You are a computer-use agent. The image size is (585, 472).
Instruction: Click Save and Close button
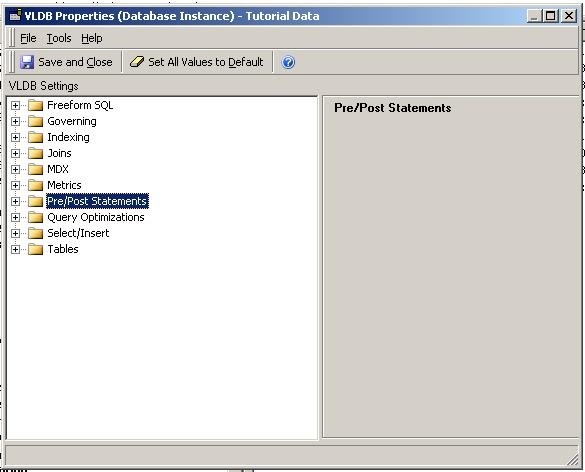(x=66, y=62)
